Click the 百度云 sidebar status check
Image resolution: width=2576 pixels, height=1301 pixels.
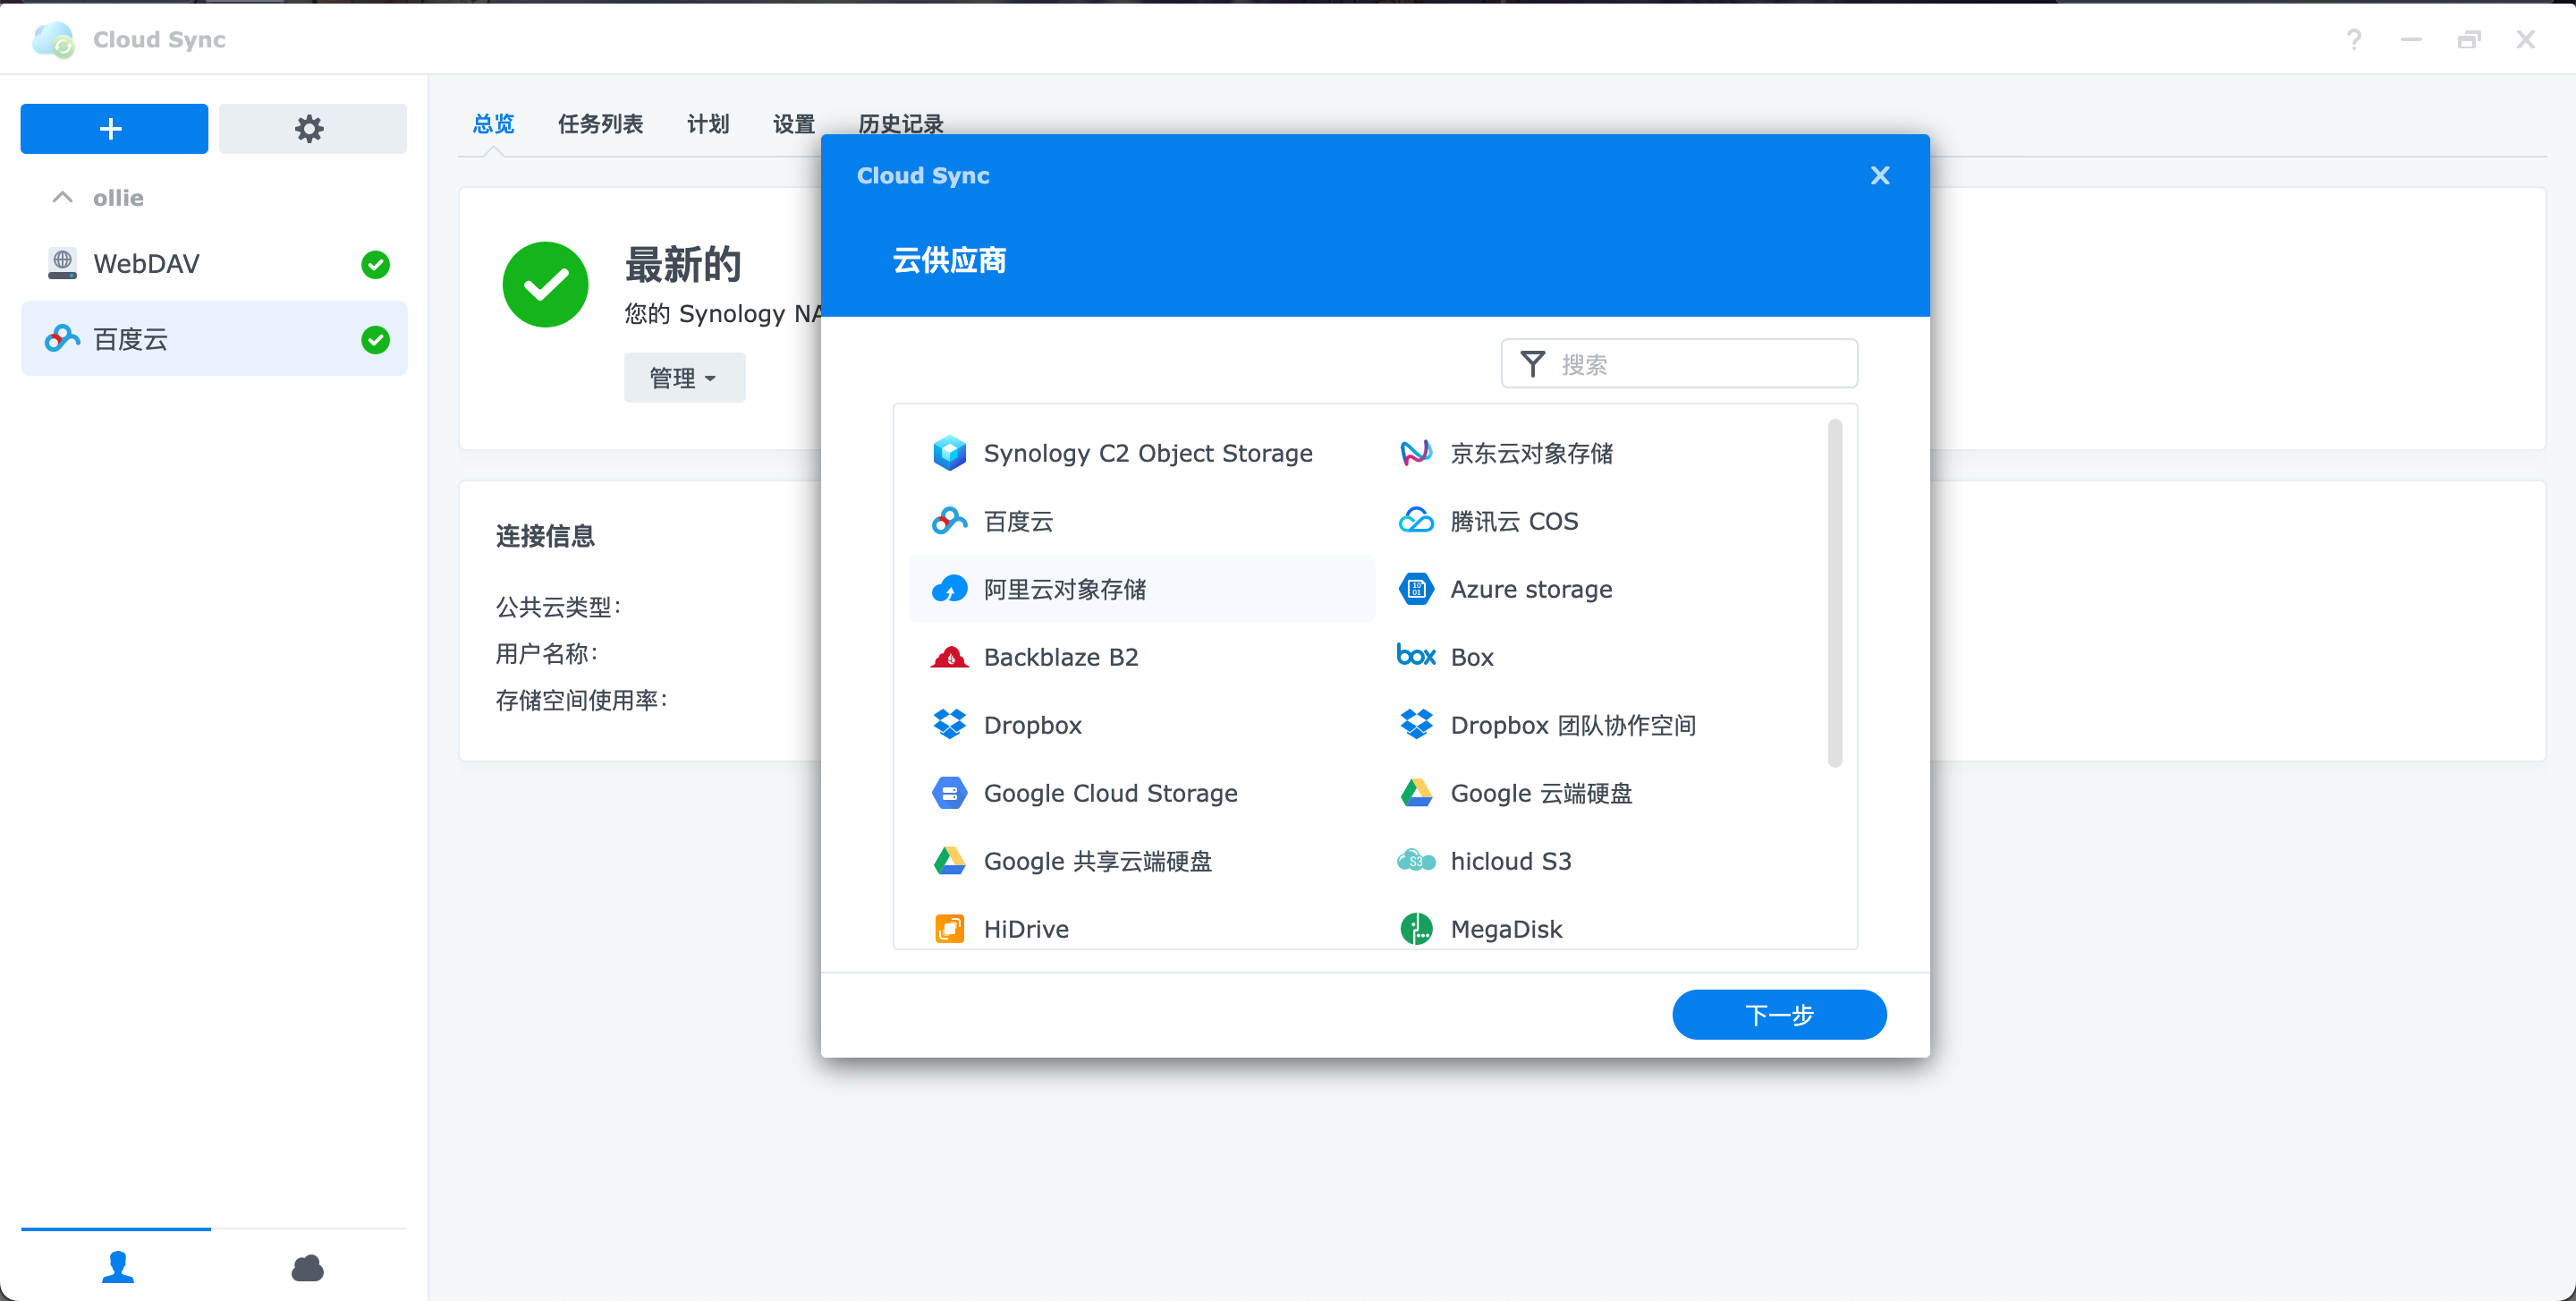(375, 340)
